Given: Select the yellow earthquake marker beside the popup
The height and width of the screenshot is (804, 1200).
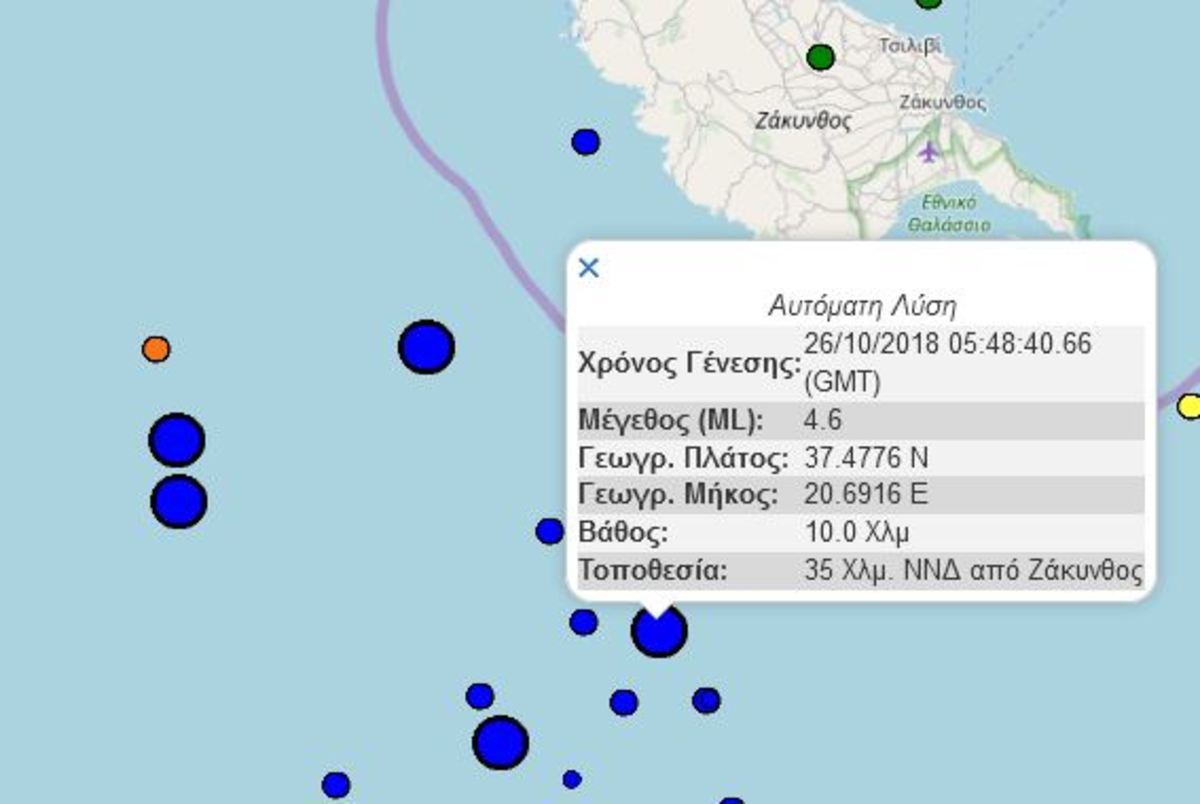Looking at the screenshot, I should (1189, 406).
